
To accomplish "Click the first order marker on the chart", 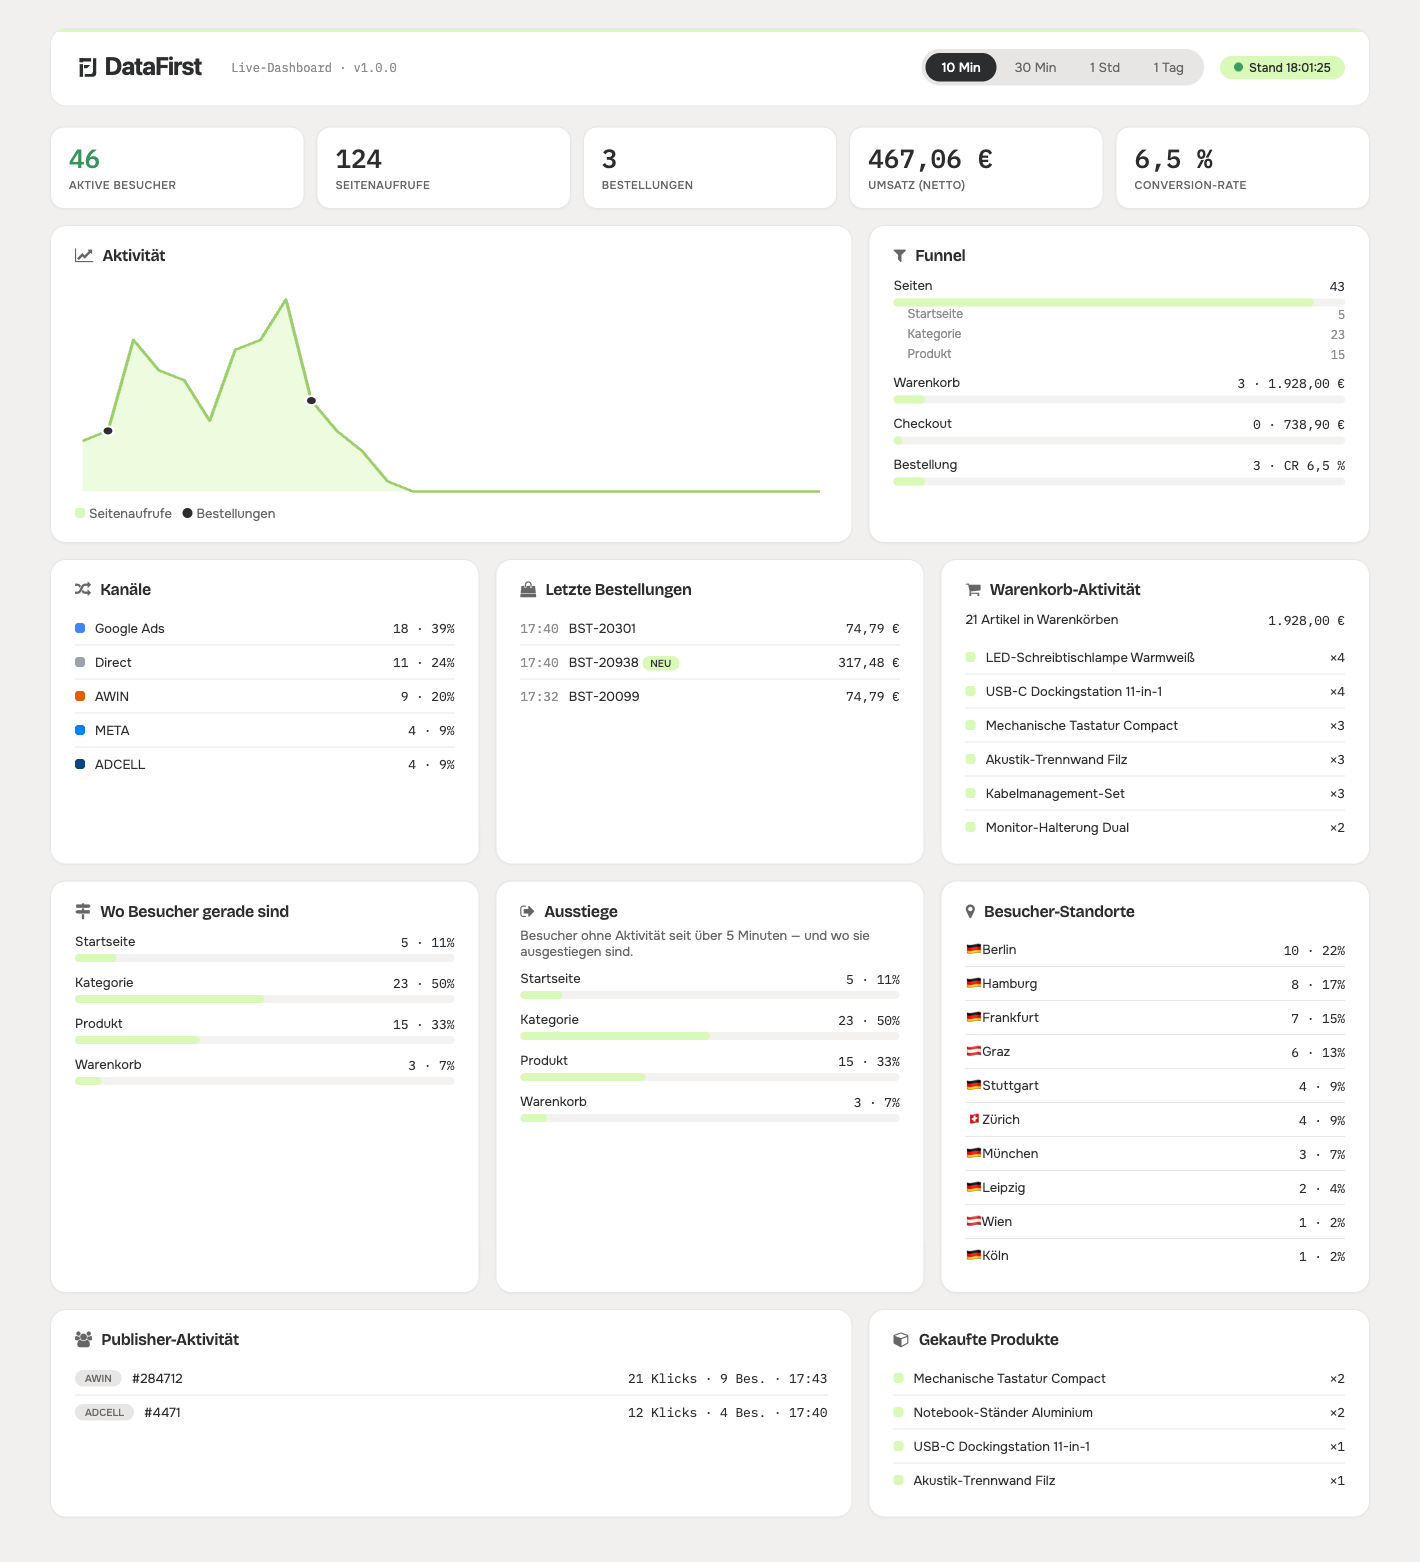I will (x=108, y=431).
